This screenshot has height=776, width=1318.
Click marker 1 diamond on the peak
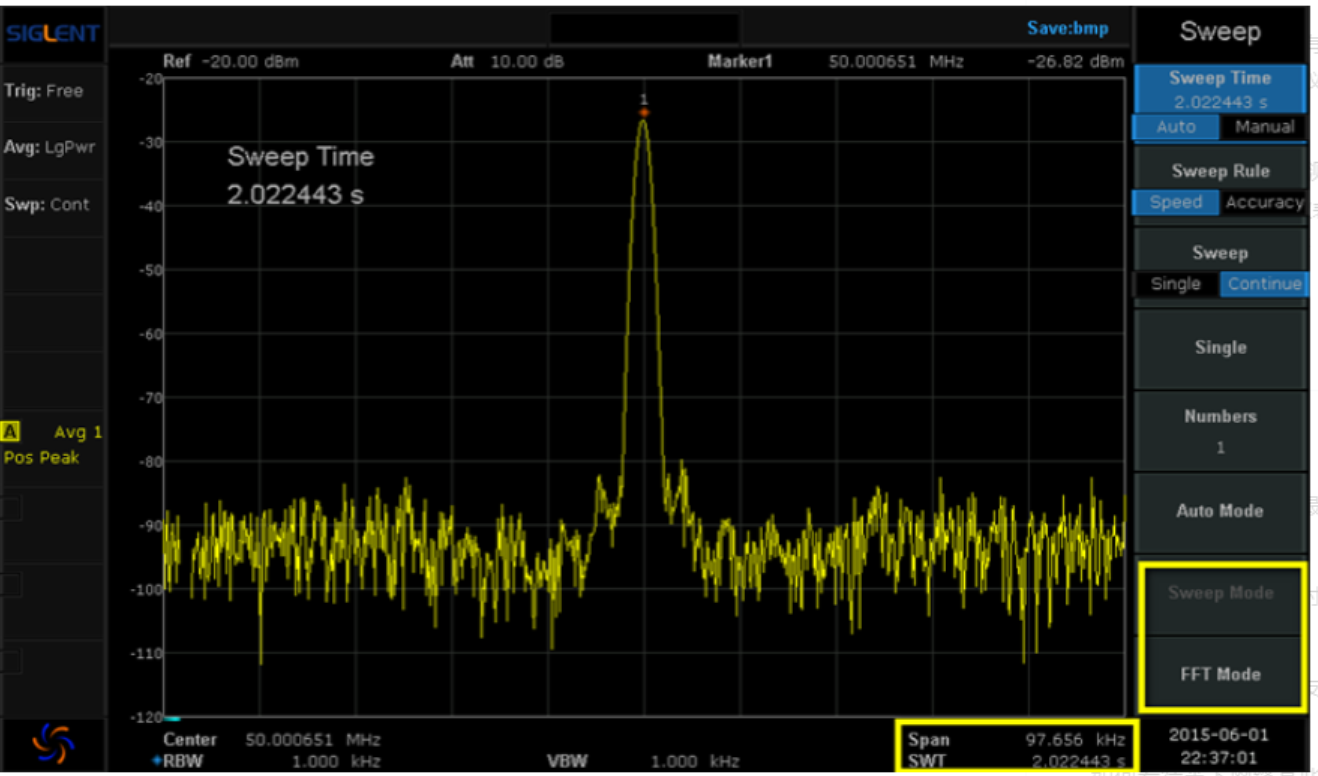click(x=644, y=112)
